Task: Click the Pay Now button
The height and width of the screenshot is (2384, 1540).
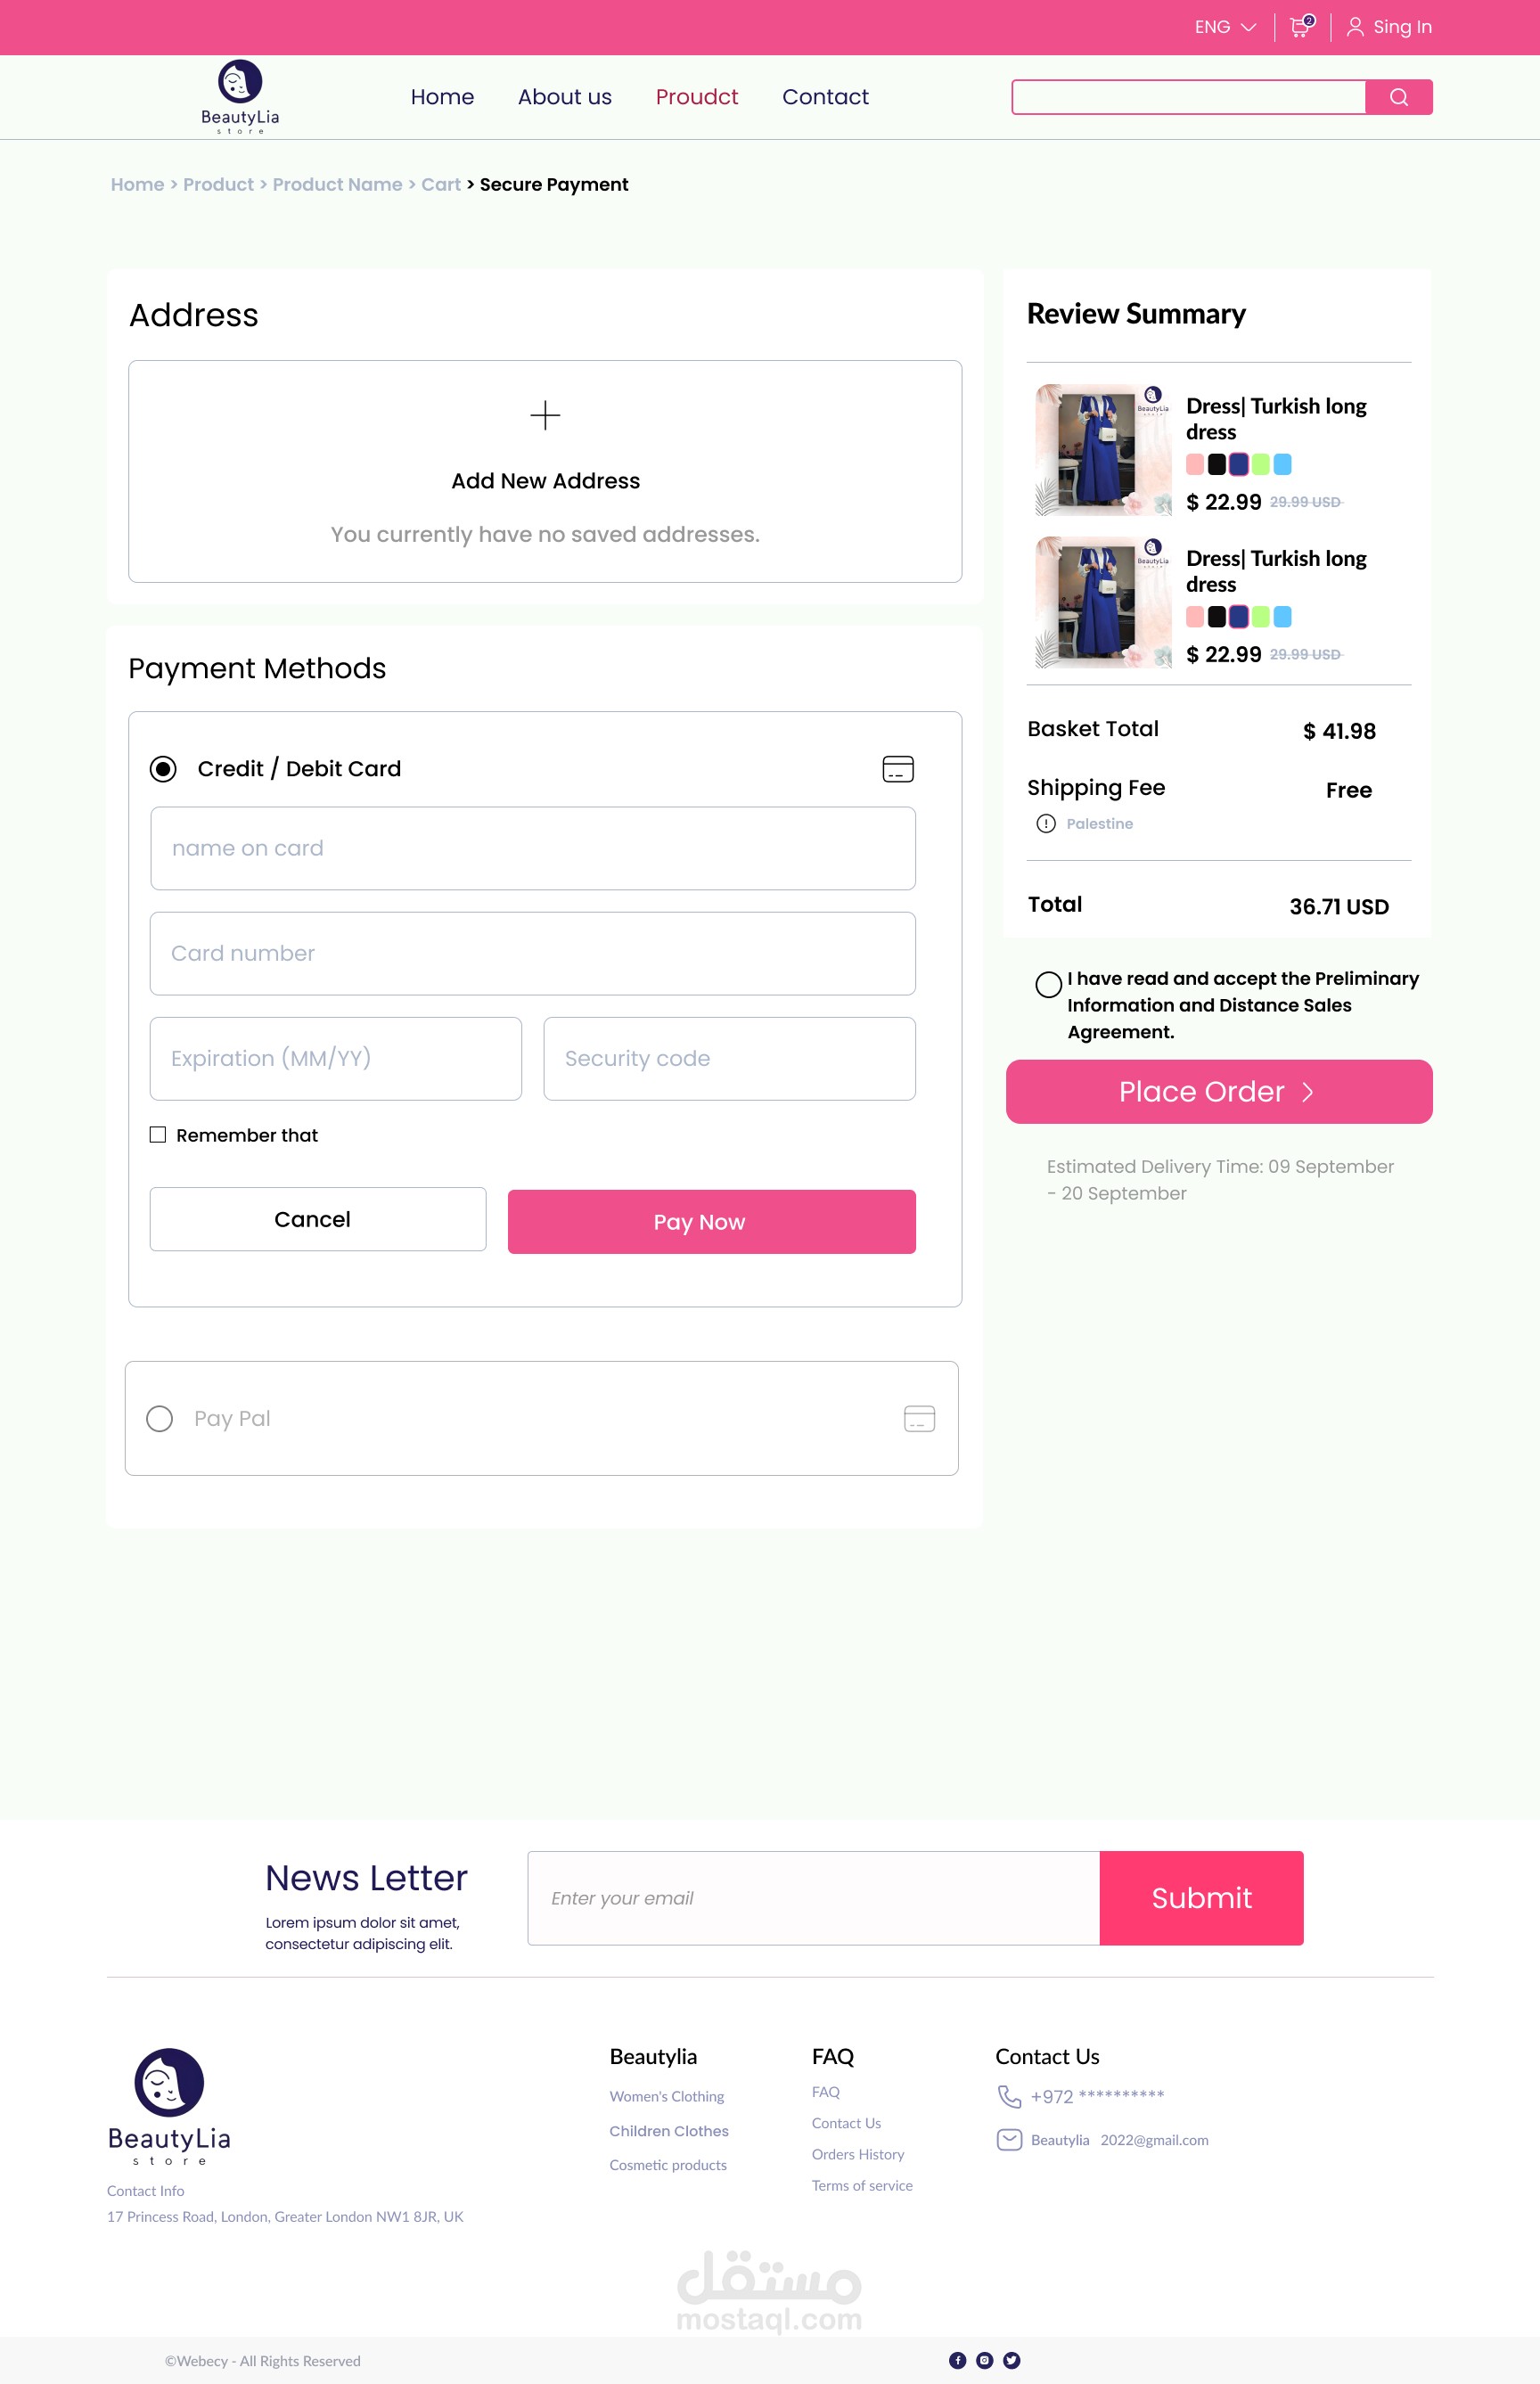Action: pos(711,1221)
